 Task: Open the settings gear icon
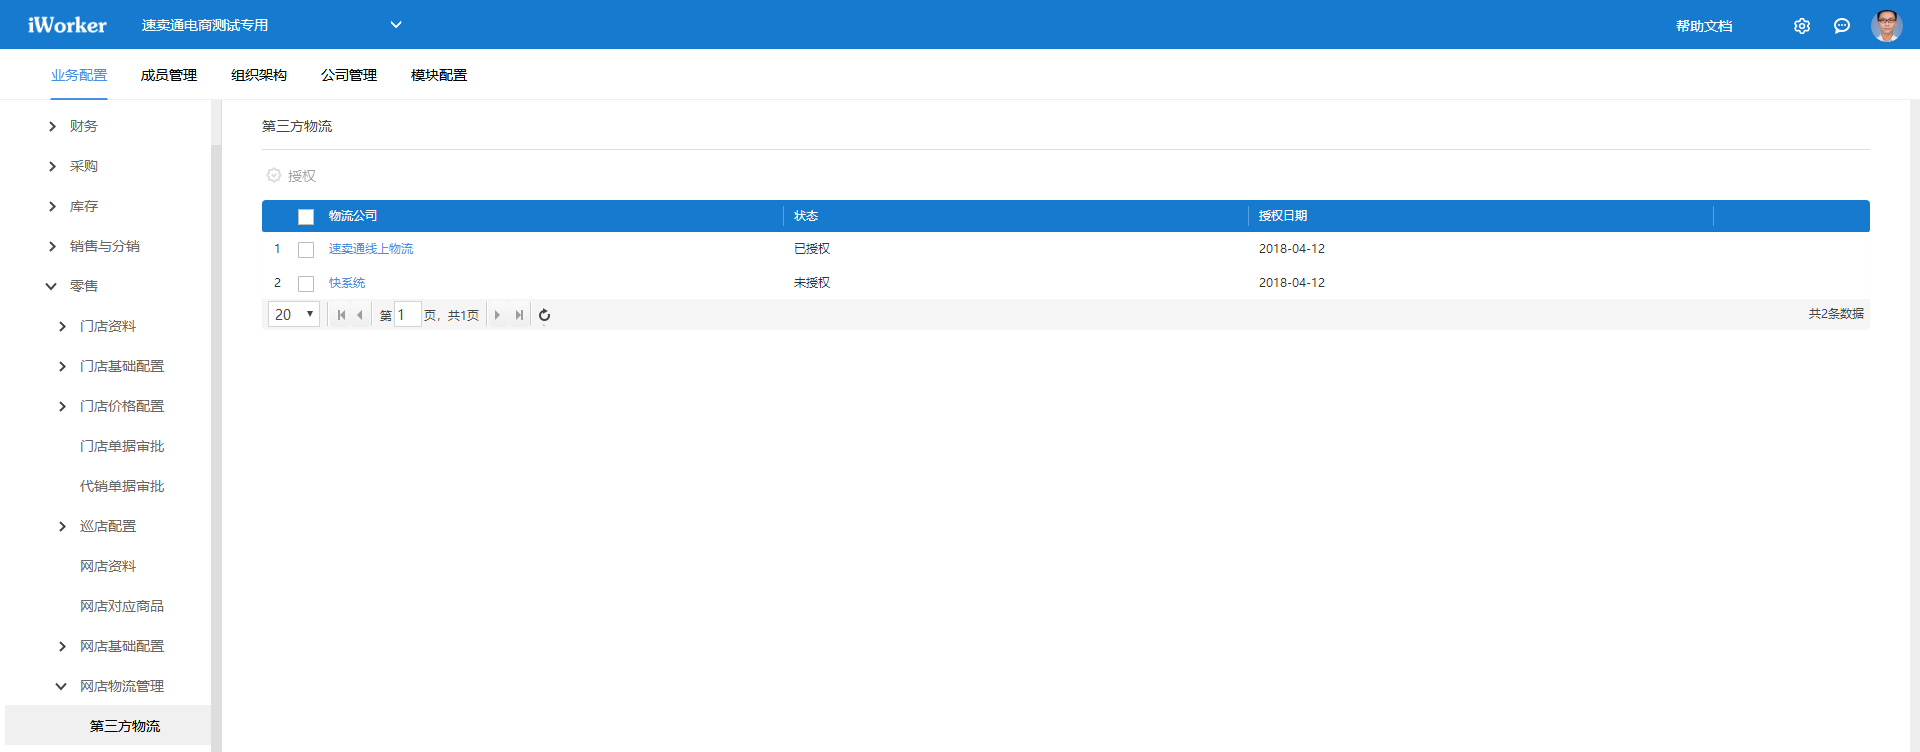tap(1801, 26)
